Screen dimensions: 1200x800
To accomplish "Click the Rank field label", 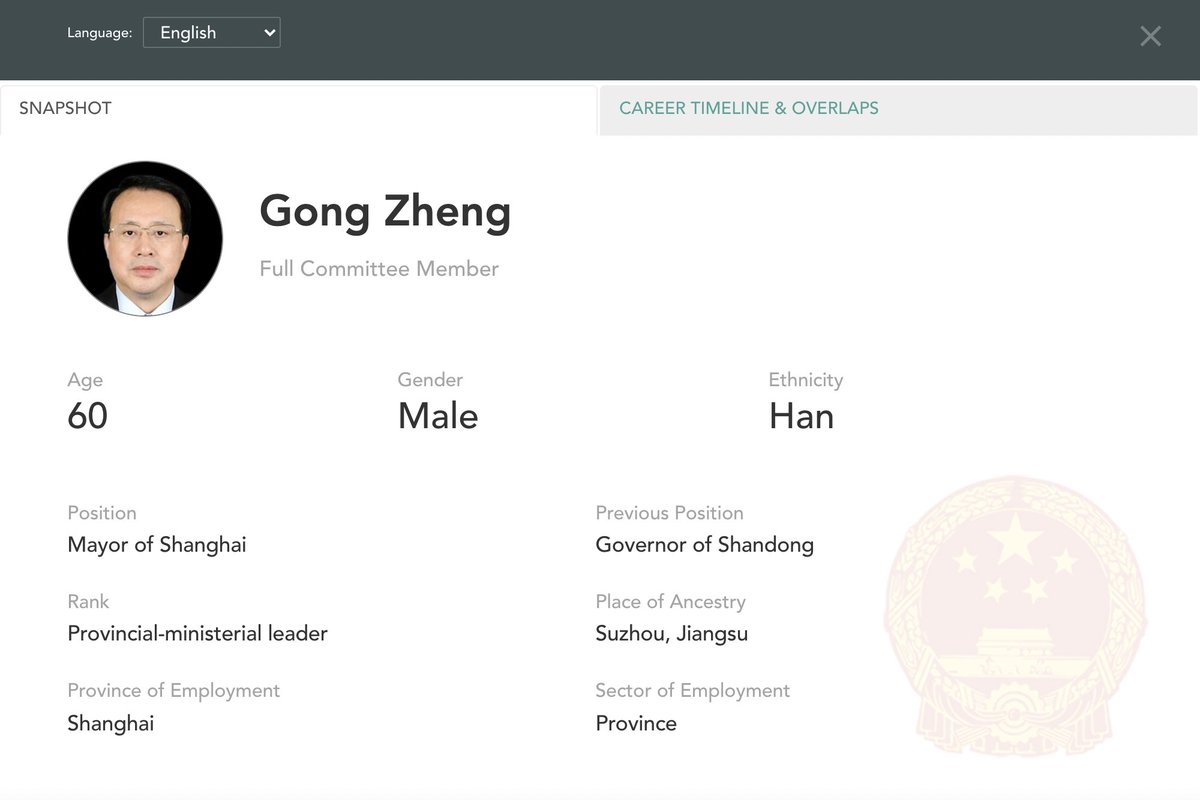I will 88,602.
